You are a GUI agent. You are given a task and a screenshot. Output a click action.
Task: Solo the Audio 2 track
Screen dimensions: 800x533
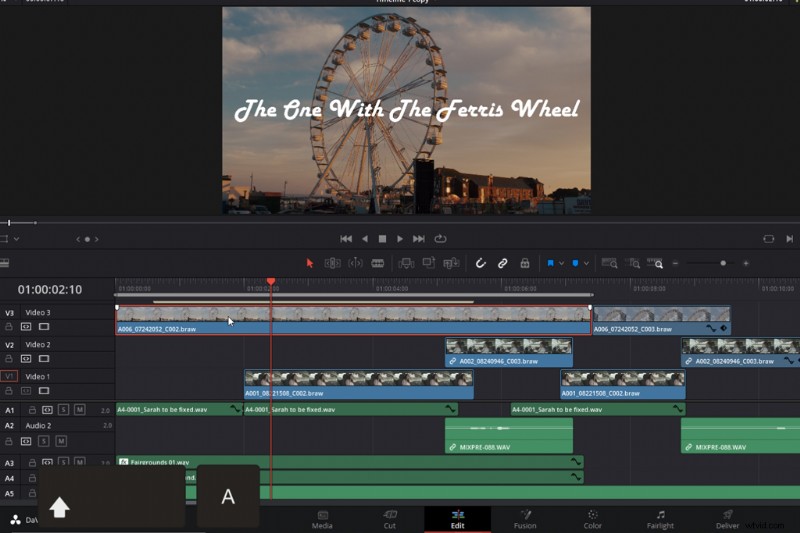pyautogui.click(x=44, y=441)
